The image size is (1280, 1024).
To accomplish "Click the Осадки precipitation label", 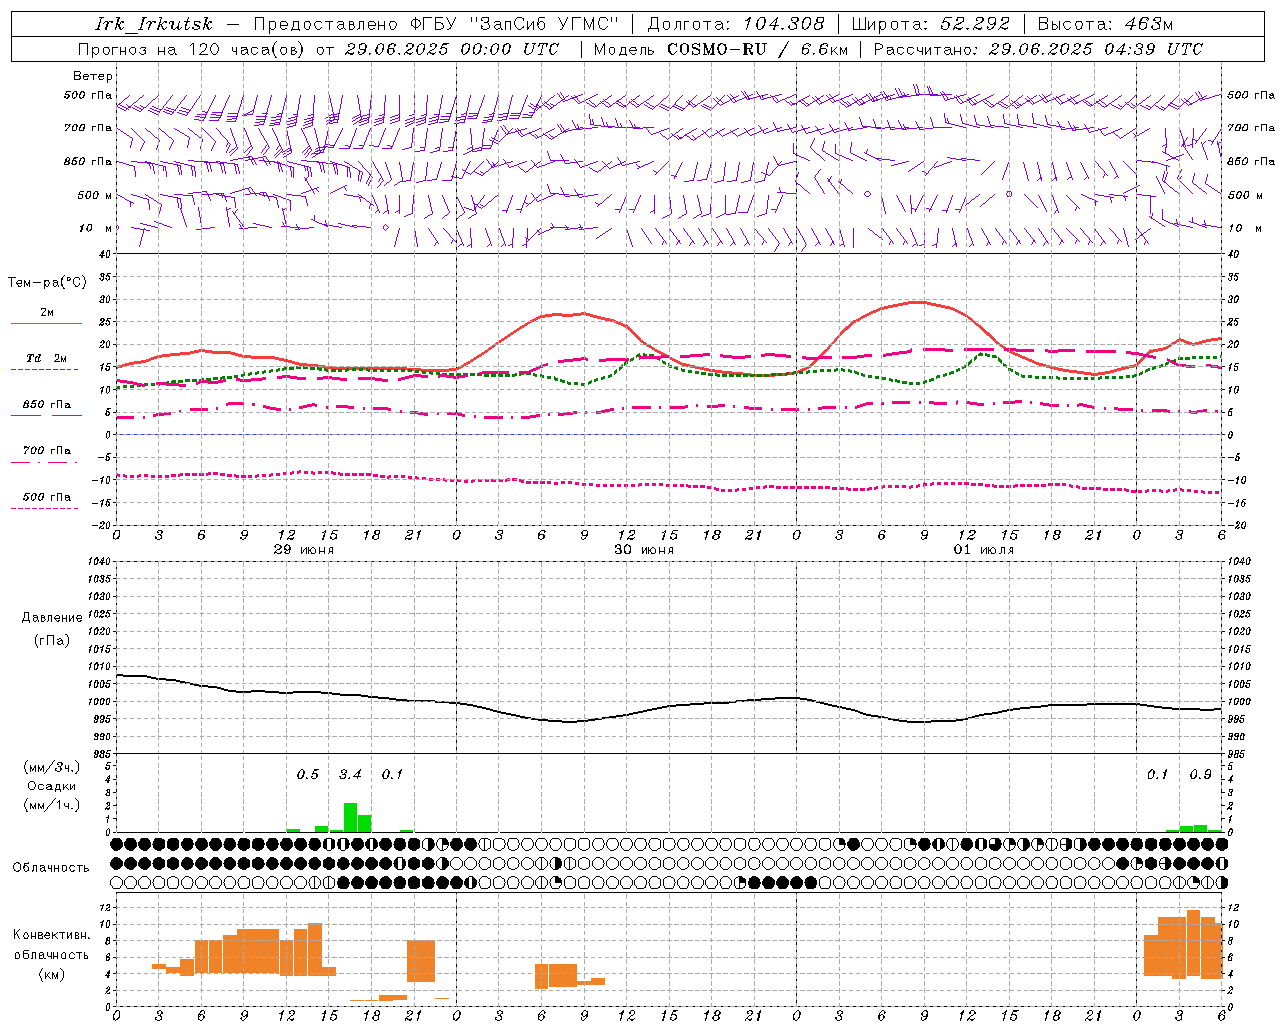I will click(52, 786).
